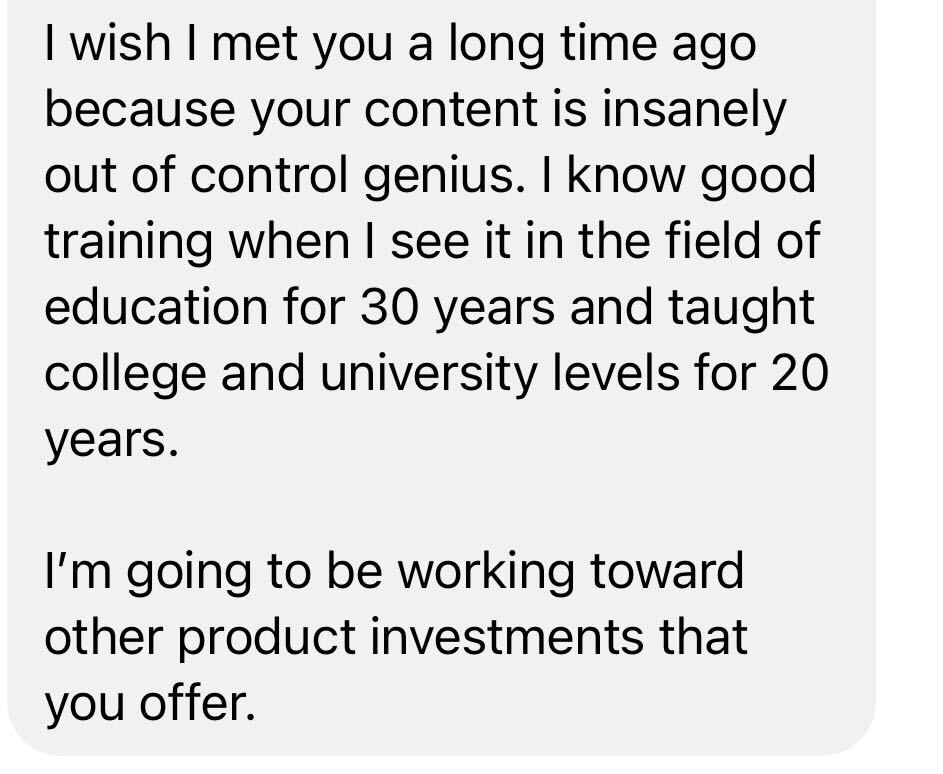
Task: Click the phrase "out of control"
Action: (197, 175)
